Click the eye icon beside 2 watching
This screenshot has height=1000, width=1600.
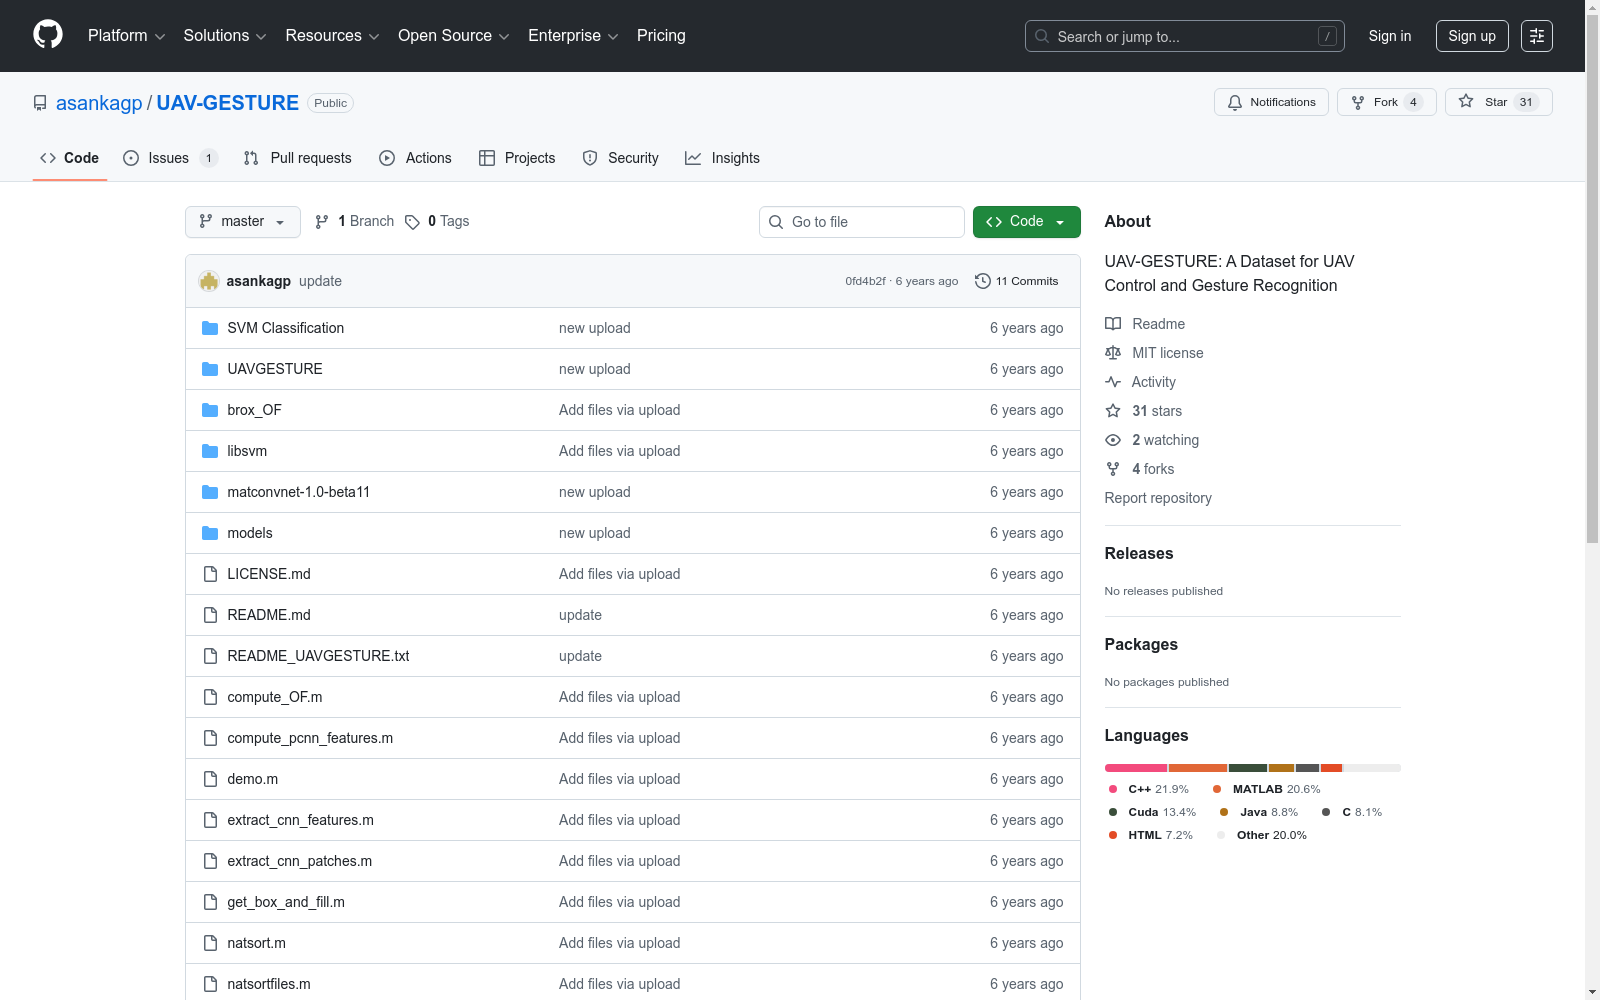pyautogui.click(x=1113, y=440)
